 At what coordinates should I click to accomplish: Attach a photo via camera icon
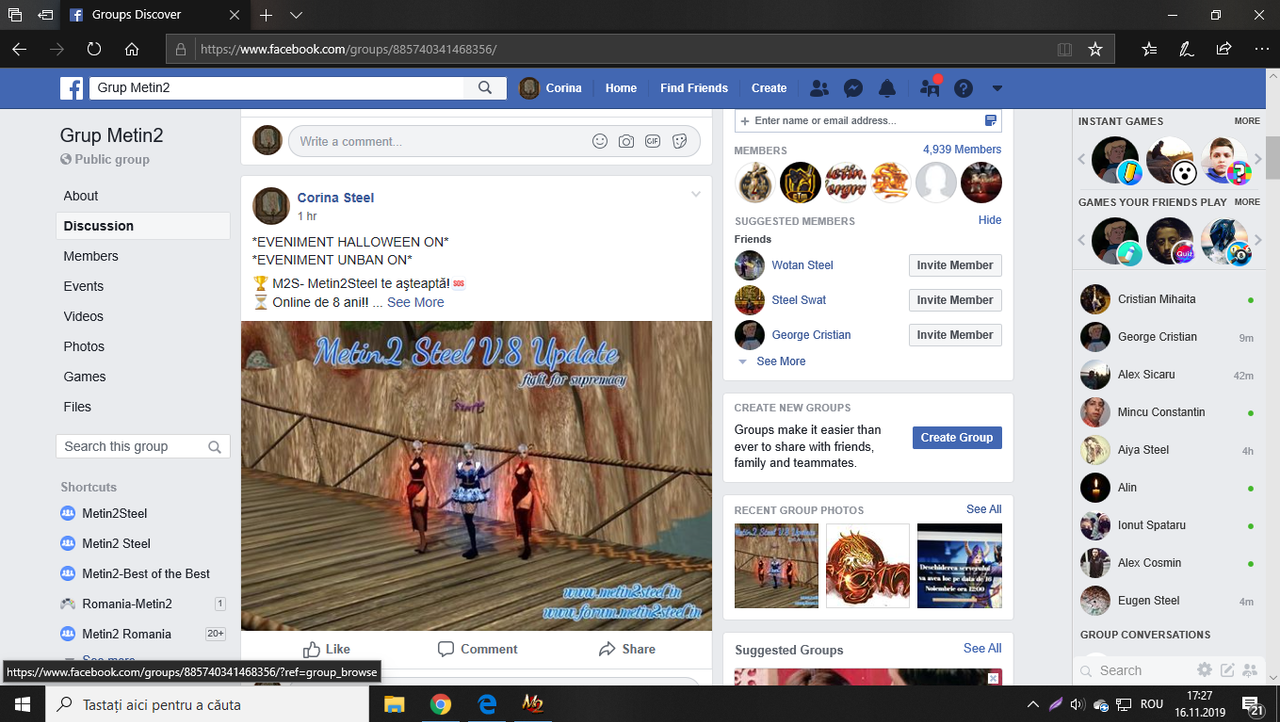pyautogui.click(x=626, y=141)
